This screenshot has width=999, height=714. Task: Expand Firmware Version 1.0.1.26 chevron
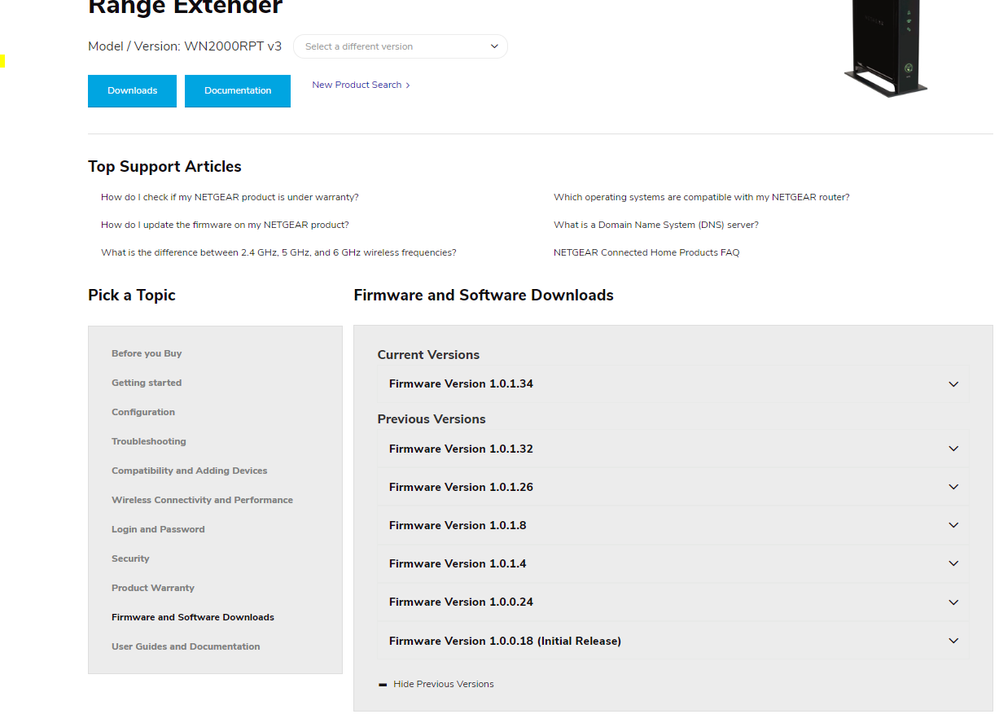[x=953, y=487]
